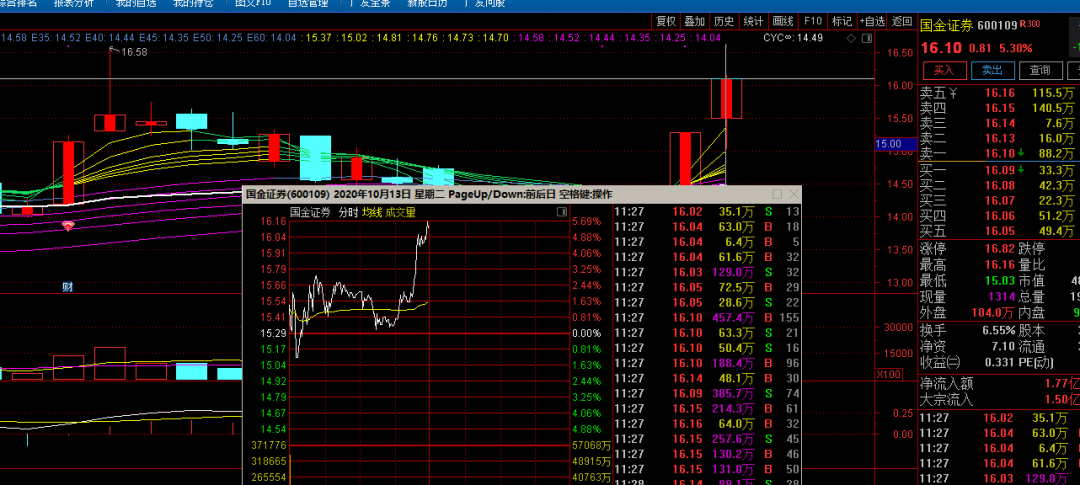Open the 自选管理 menu
The height and width of the screenshot is (485, 1080).
click(x=307, y=4)
